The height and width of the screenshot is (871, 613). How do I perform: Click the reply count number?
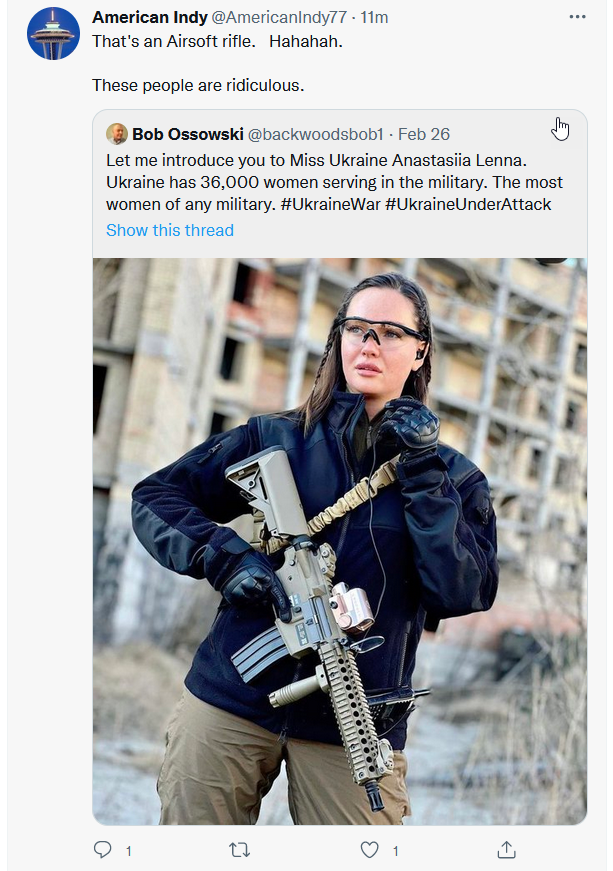(x=128, y=850)
